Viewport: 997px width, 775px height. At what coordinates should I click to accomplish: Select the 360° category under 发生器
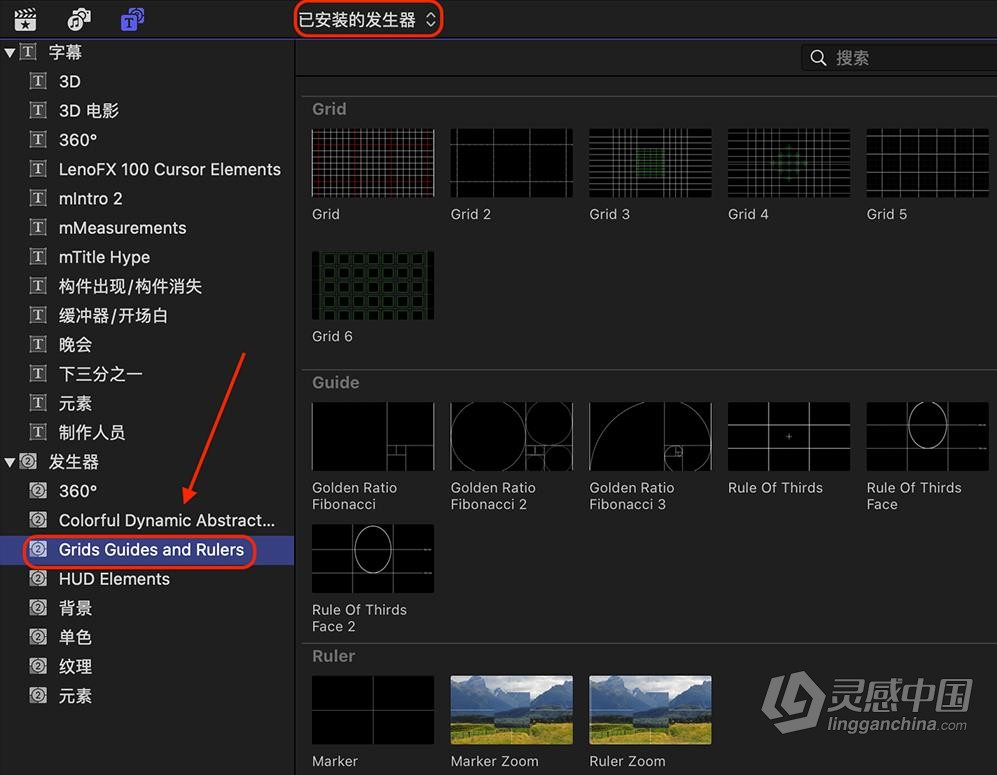click(x=78, y=491)
